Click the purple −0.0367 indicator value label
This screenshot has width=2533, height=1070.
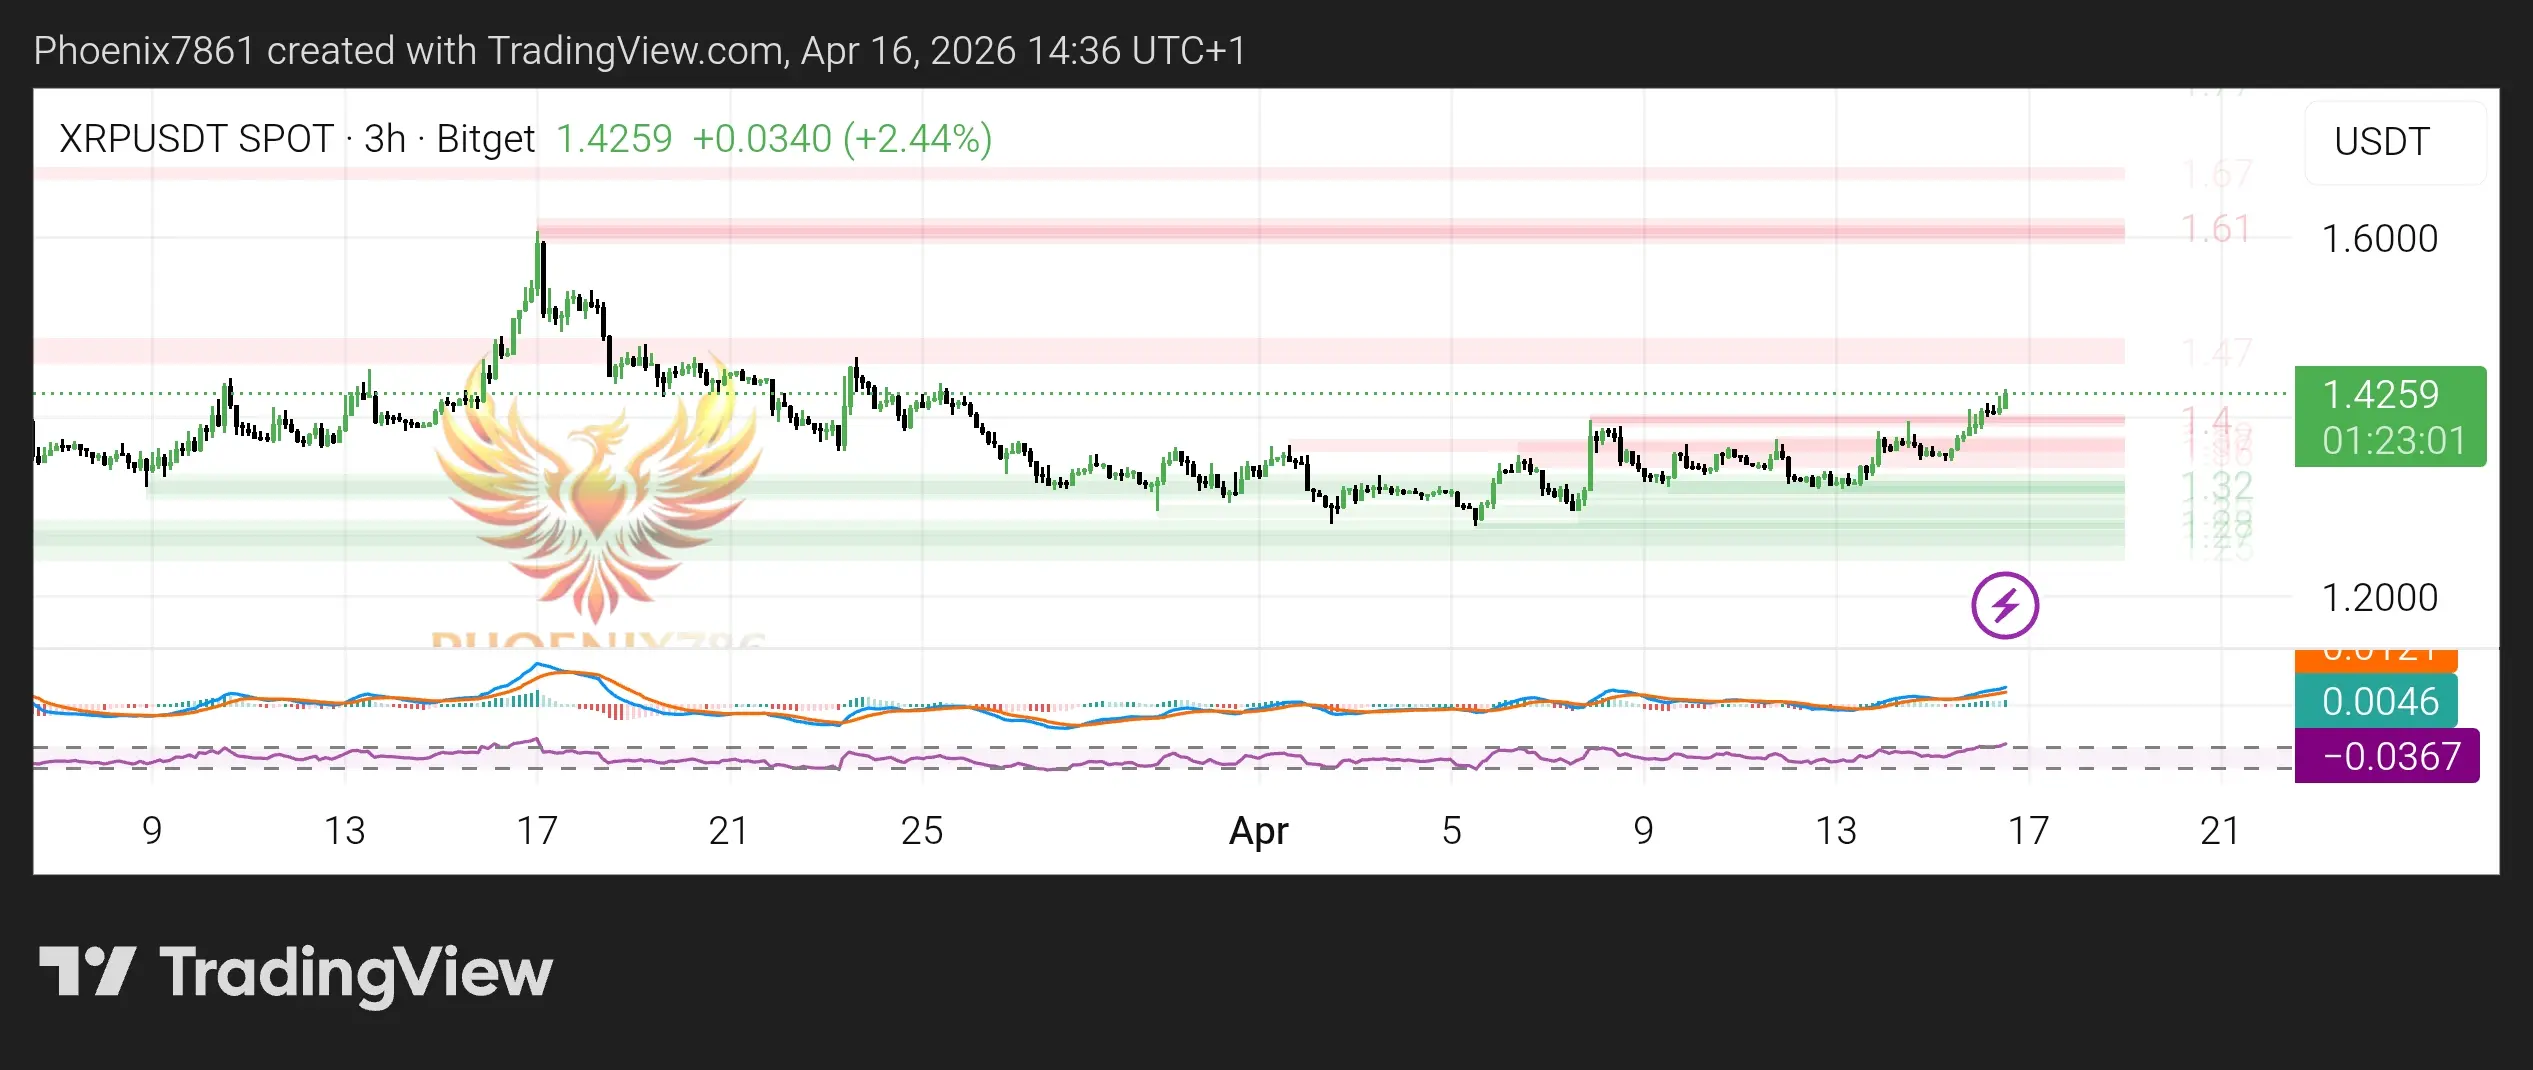coord(2387,756)
